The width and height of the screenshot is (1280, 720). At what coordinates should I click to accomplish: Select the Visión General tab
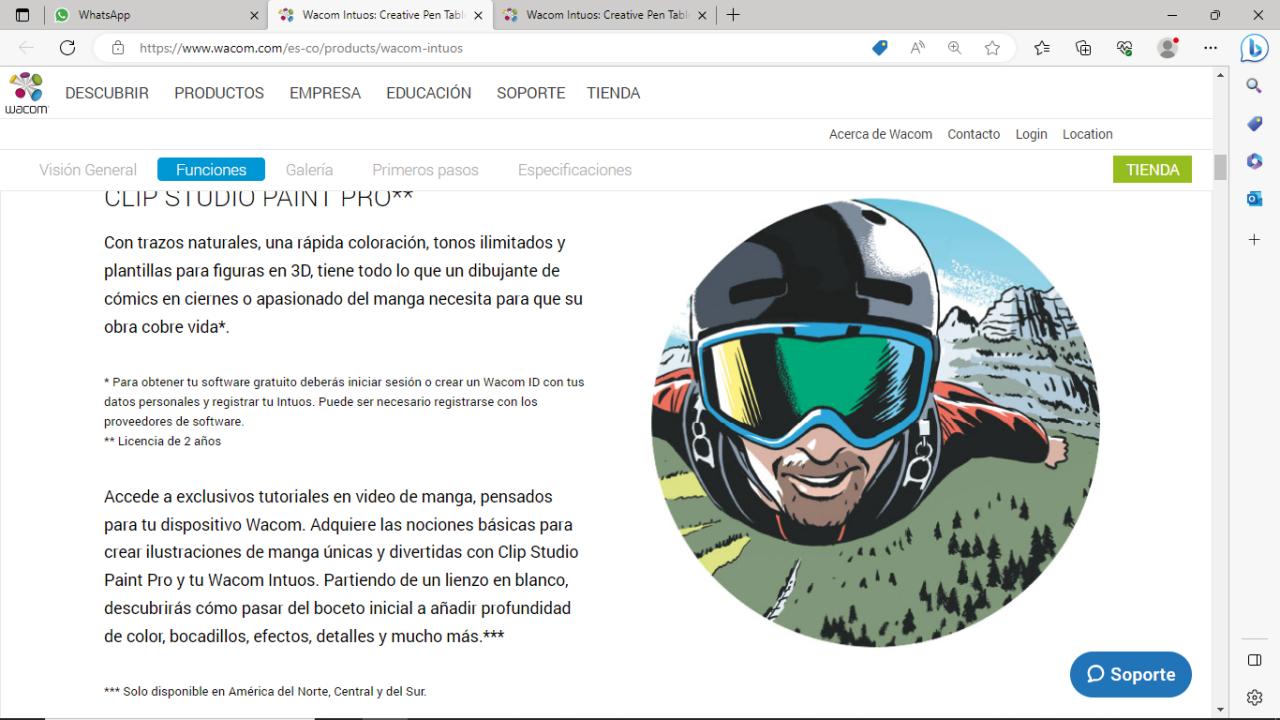(88, 170)
